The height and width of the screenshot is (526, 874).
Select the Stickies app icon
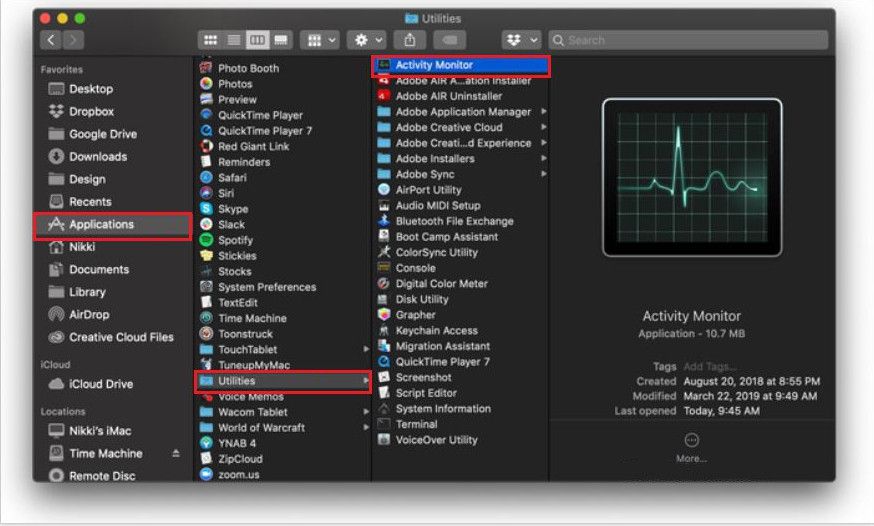click(x=206, y=256)
